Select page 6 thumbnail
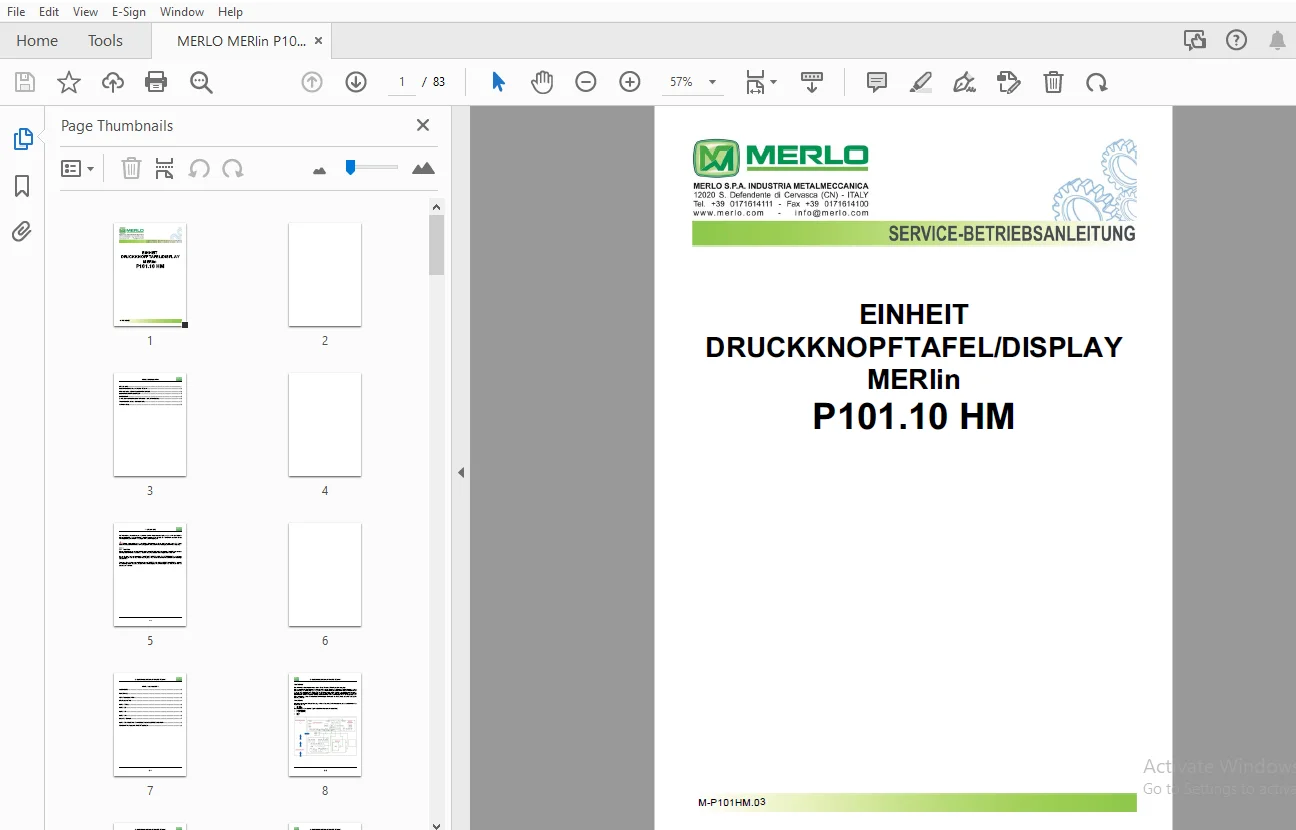The width and height of the screenshot is (1296, 830). click(x=325, y=575)
